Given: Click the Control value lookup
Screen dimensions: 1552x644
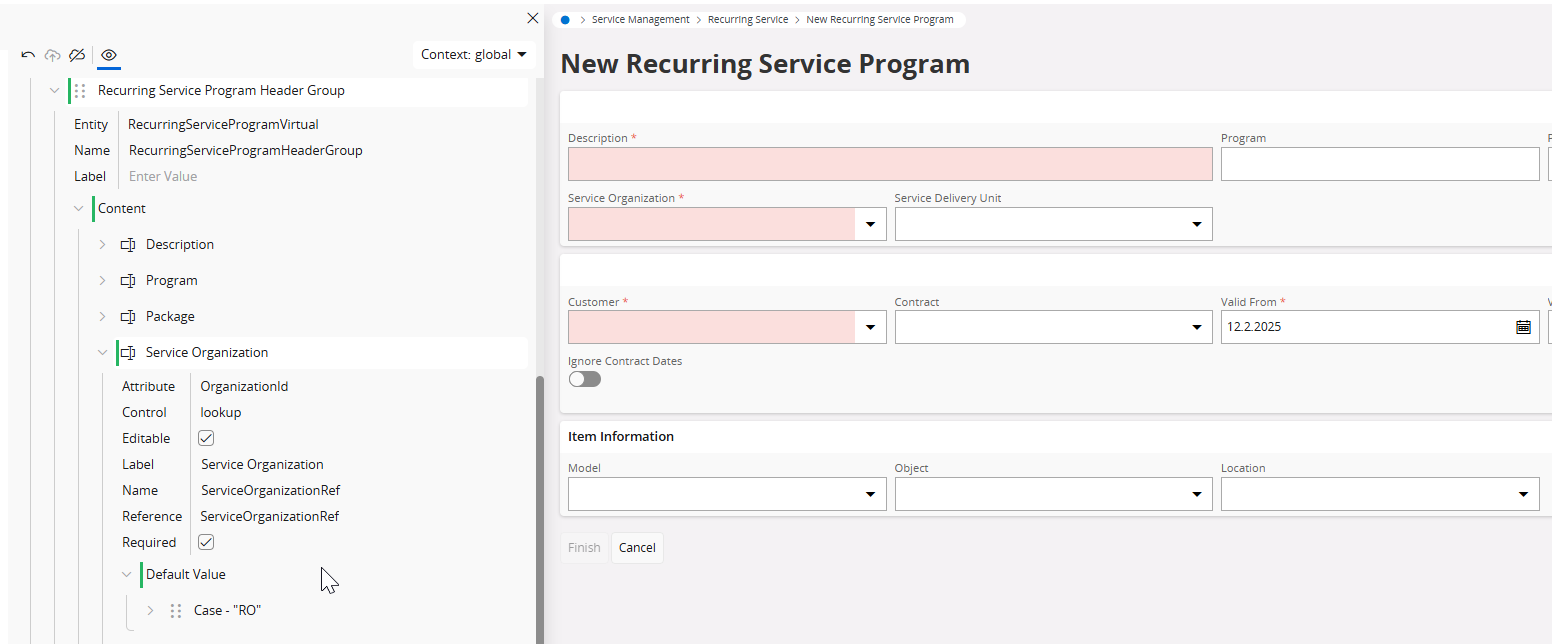Looking at the screenshot, I should (221, 412).
